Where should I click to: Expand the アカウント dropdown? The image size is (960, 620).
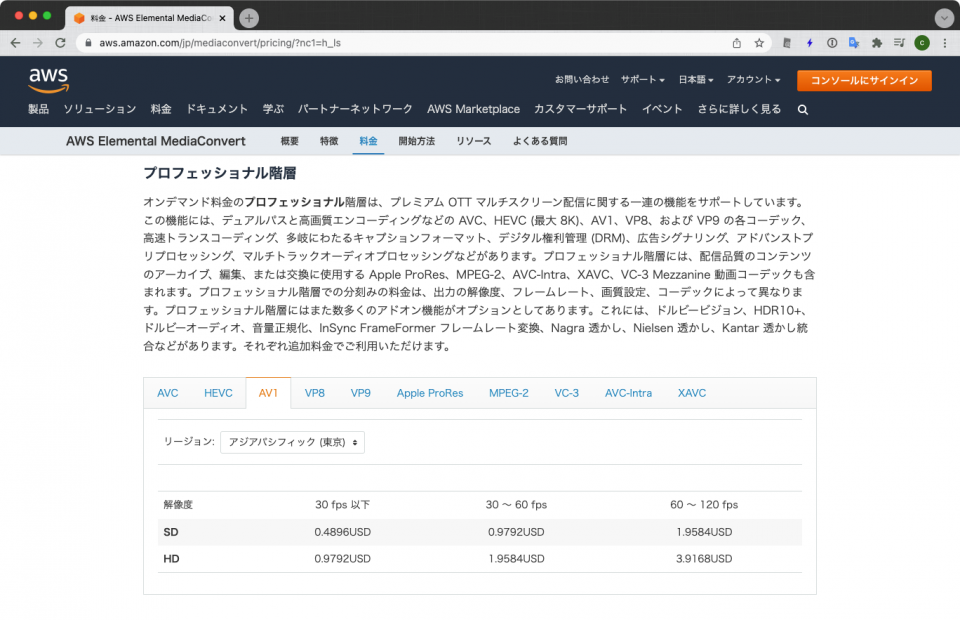click(751, 78)
